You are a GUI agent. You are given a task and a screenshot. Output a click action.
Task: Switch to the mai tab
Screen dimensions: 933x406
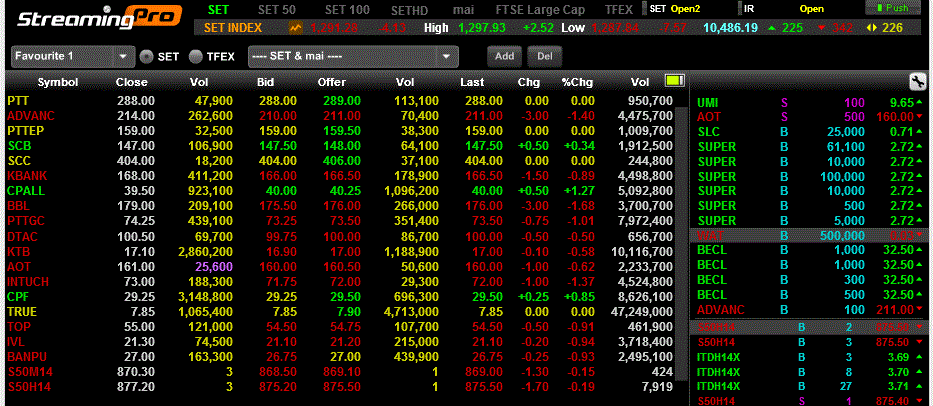click(x=464, y=10)
